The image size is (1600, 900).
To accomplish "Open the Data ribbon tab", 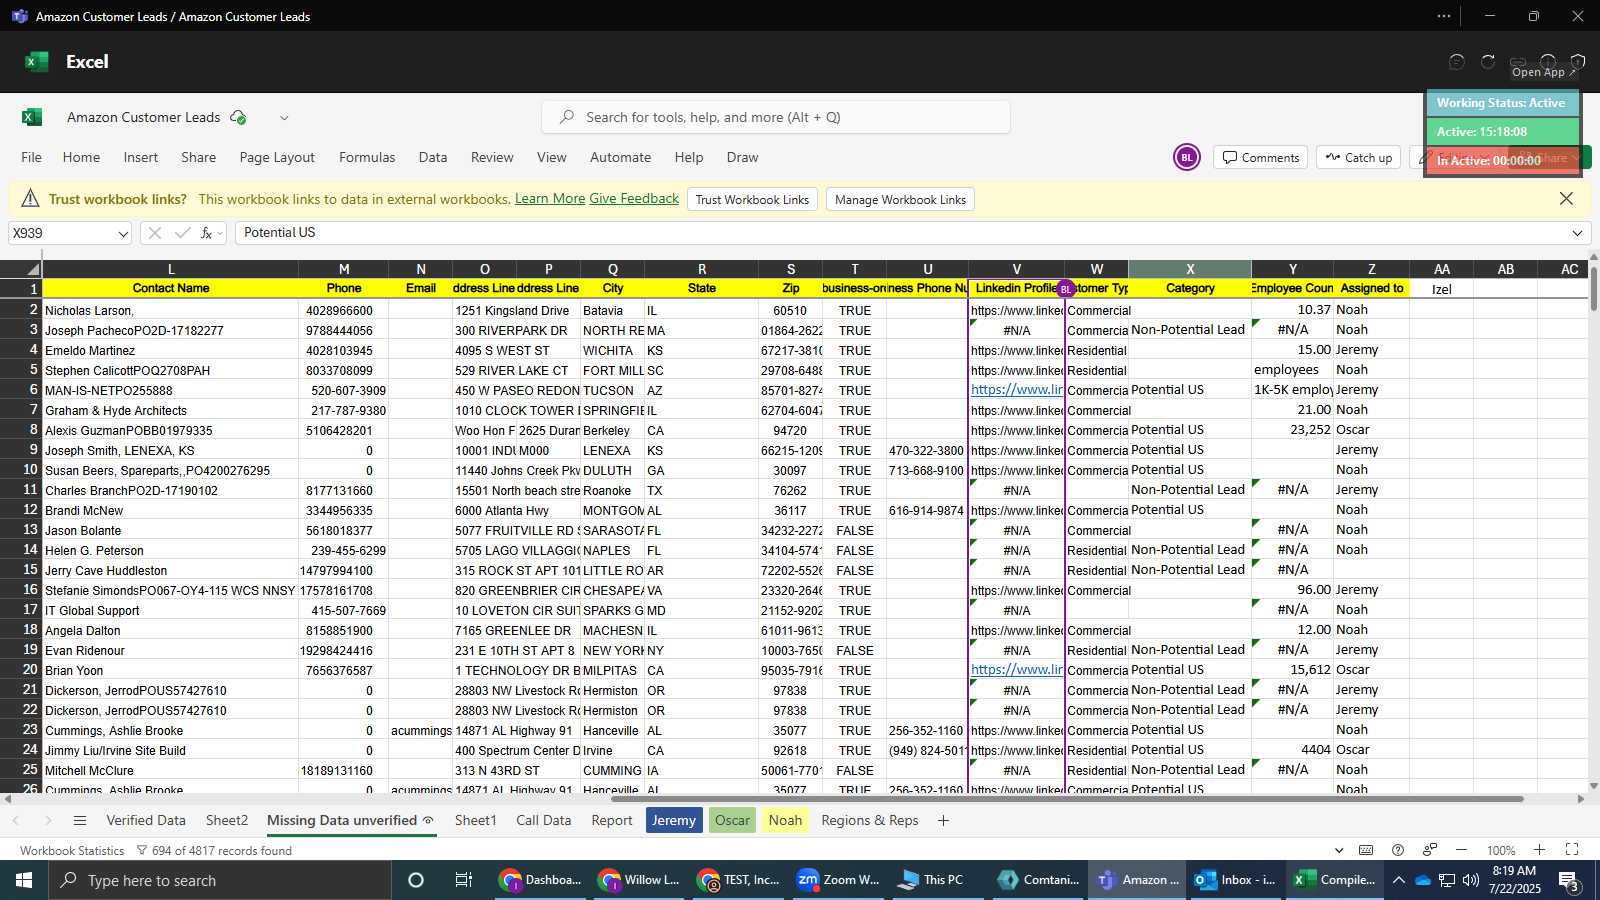I will pyautogui.click(x=433, y=157).
